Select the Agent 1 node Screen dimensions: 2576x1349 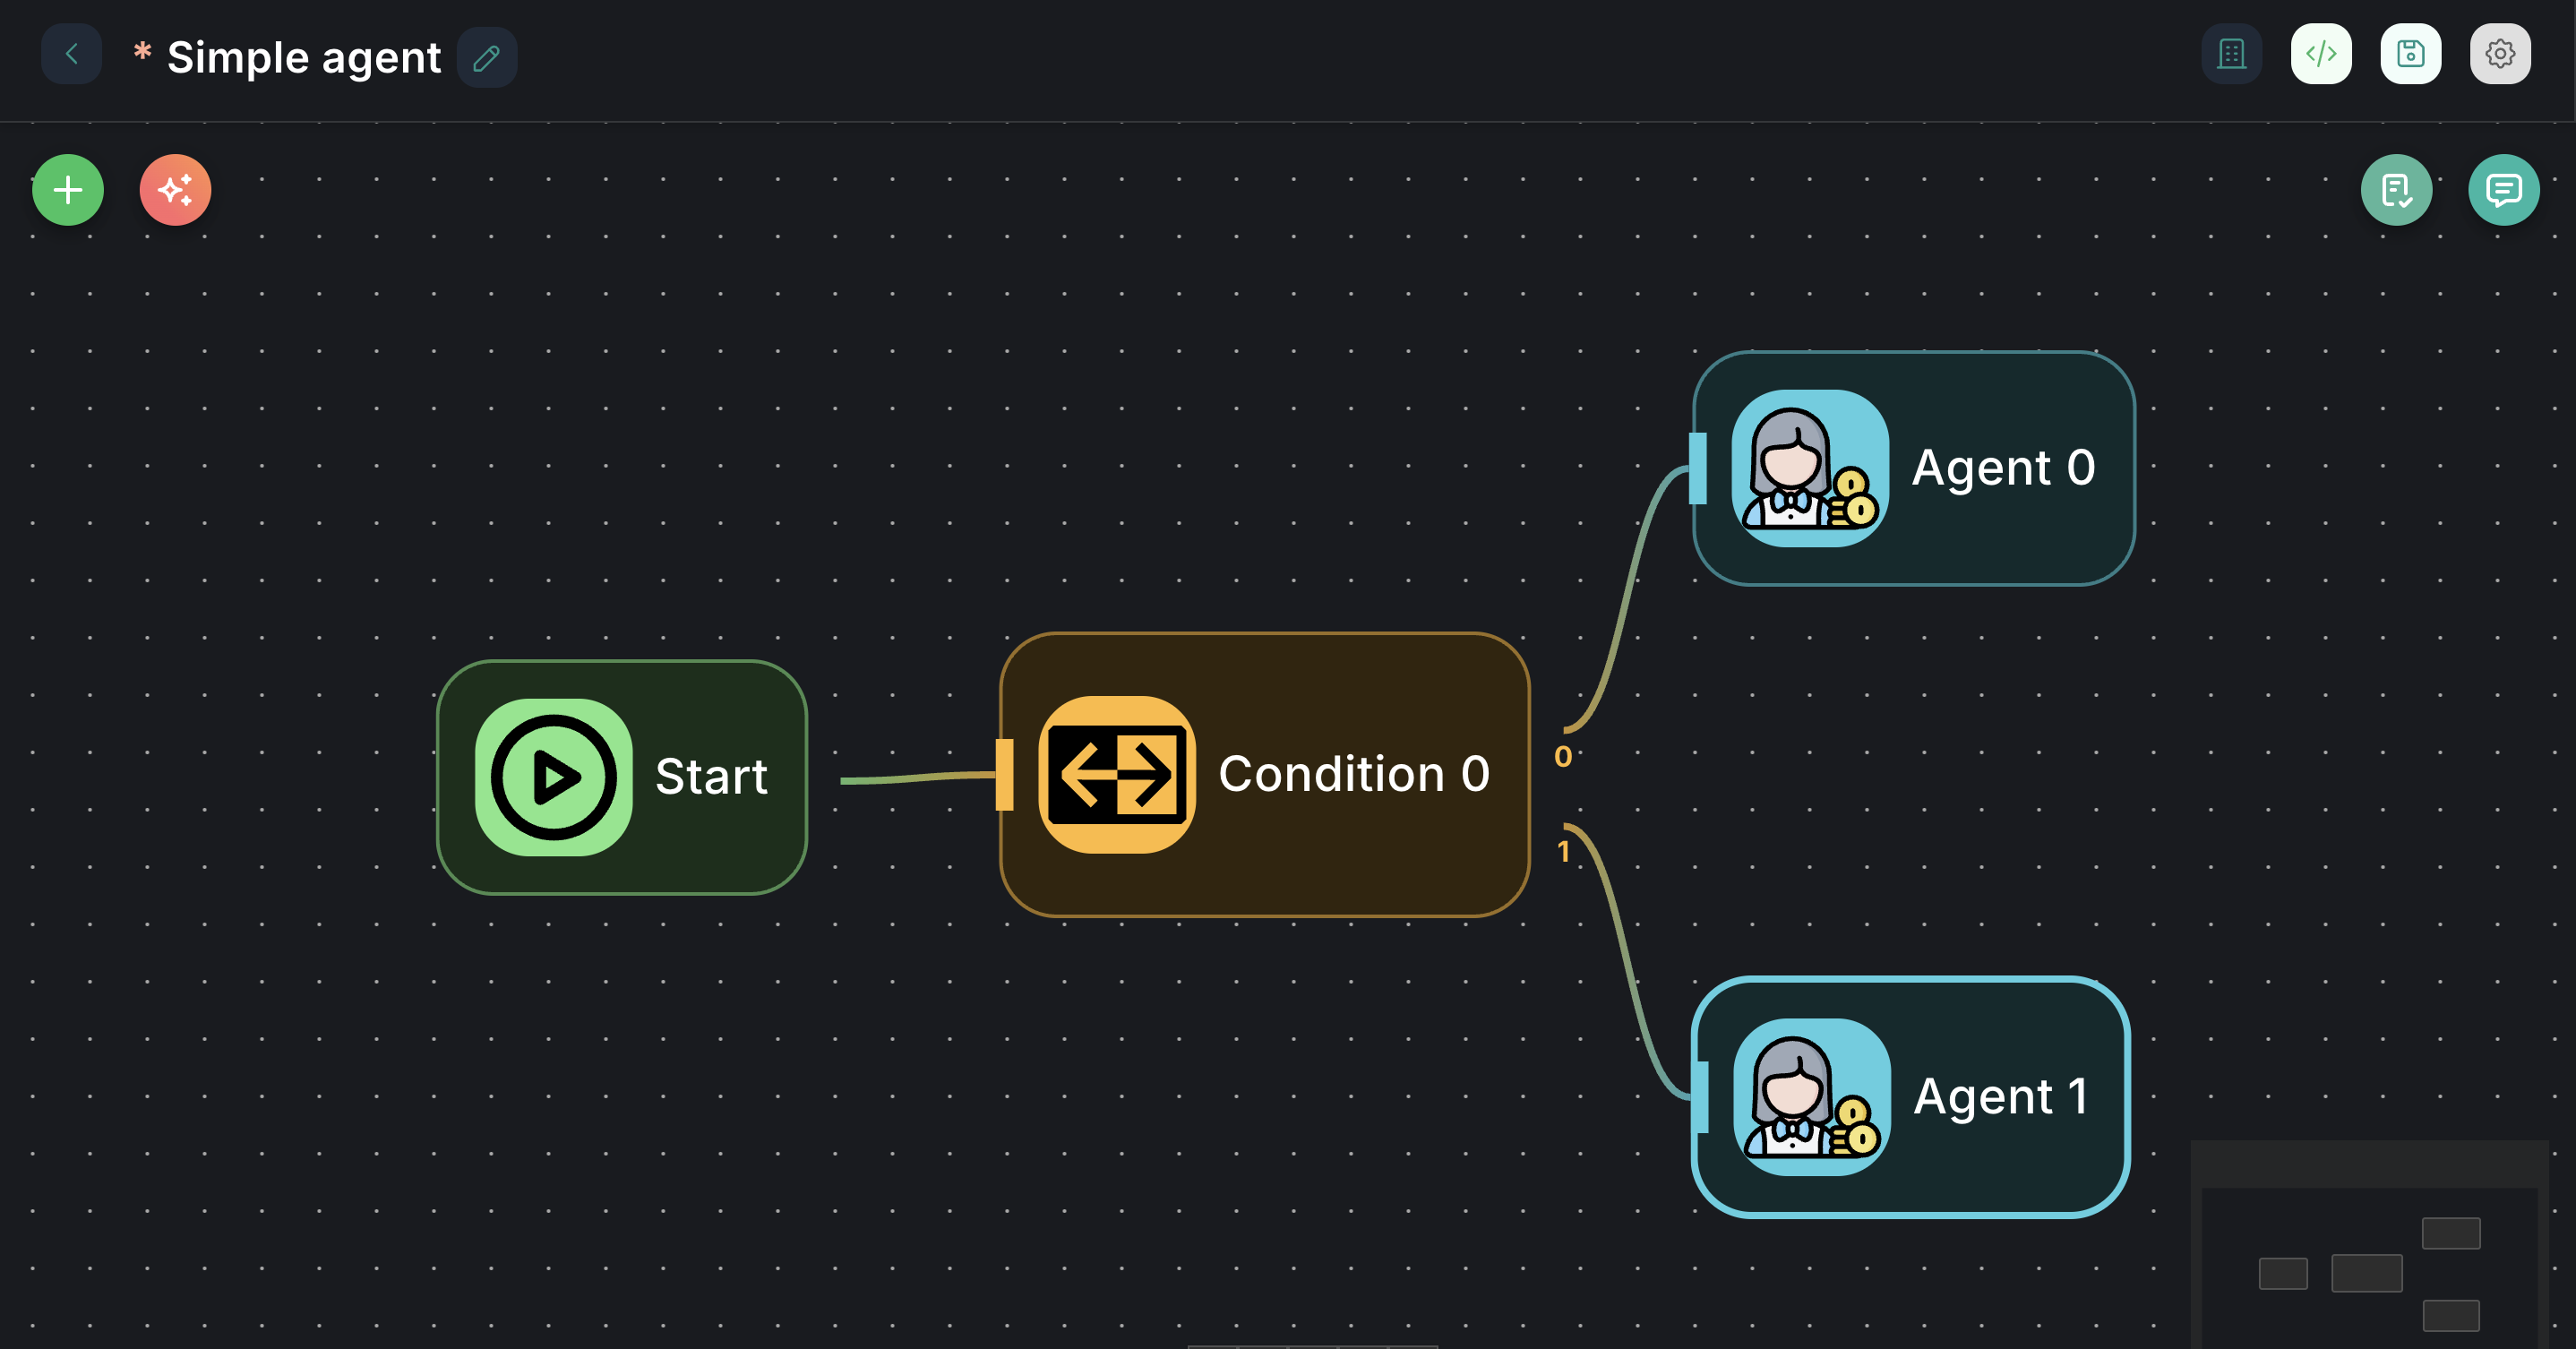[1910, 1095]
